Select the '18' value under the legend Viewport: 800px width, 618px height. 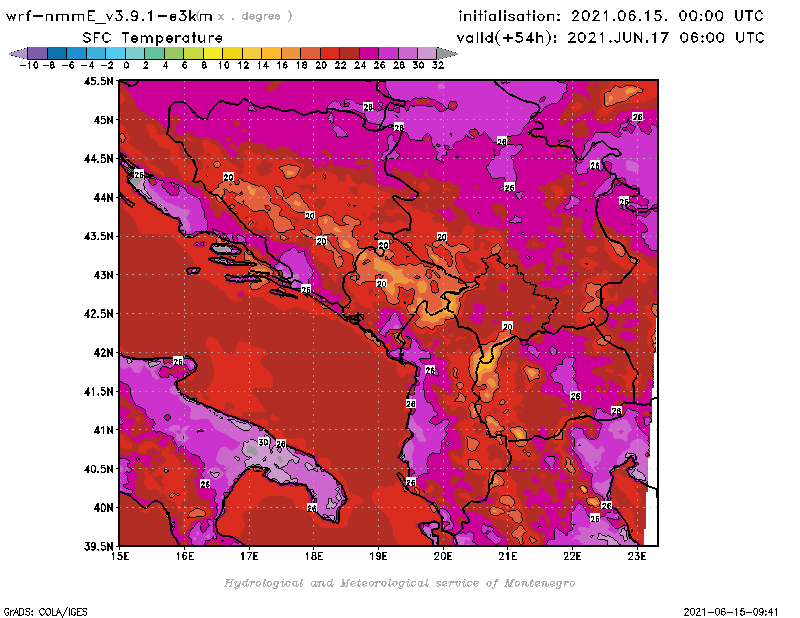[302, 65]
